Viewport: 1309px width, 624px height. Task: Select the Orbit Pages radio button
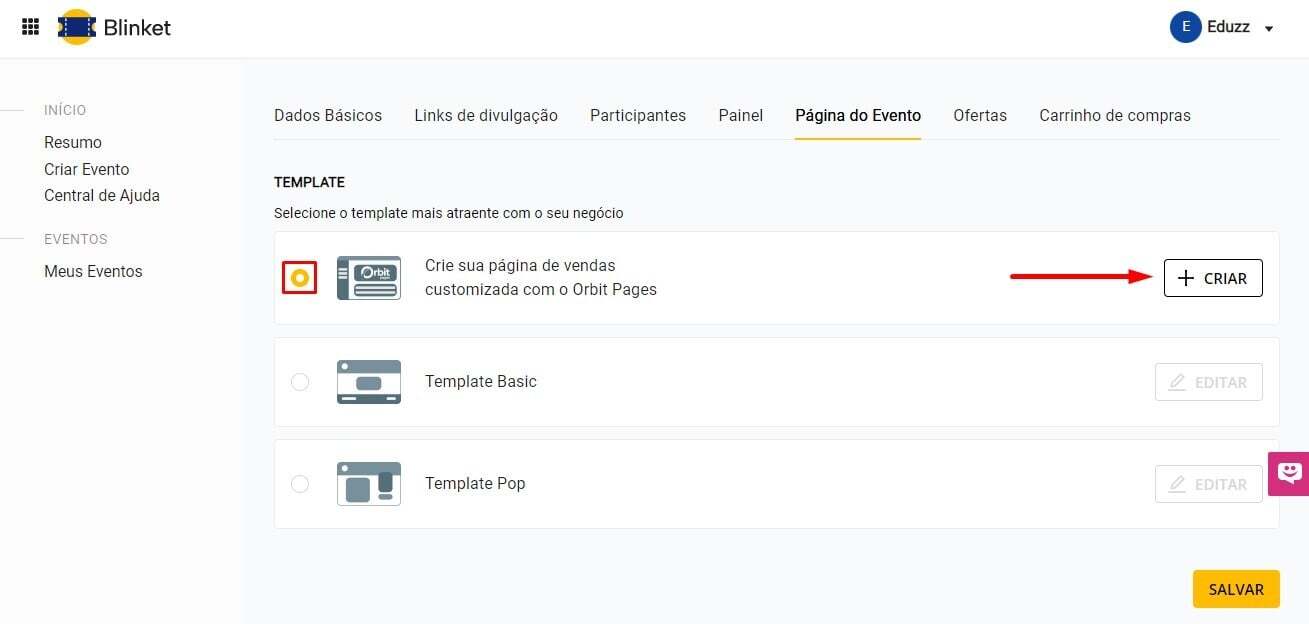(x=299, y=278)
